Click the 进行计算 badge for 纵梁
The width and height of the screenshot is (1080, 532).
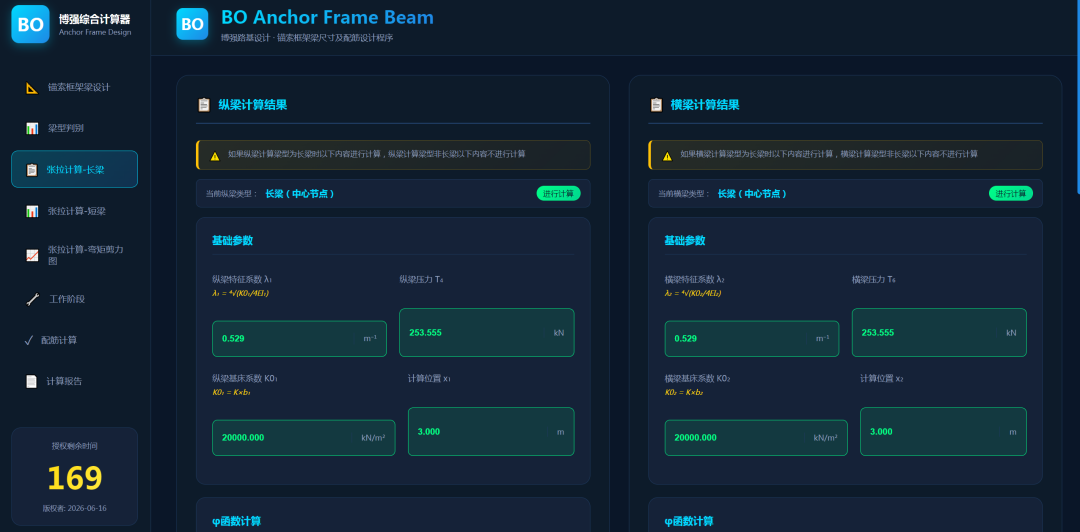tap(559, 194)
